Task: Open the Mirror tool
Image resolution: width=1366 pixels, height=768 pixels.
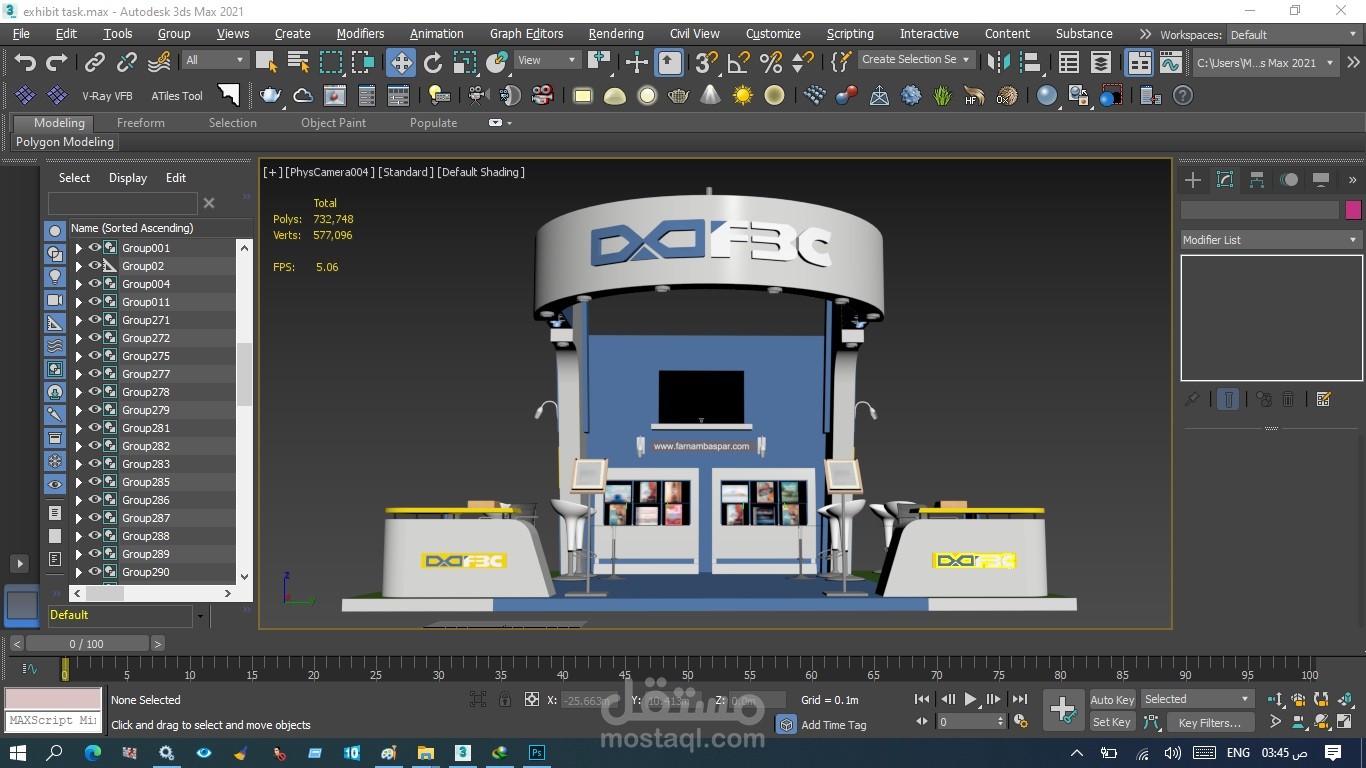Action: pos(998,63)
